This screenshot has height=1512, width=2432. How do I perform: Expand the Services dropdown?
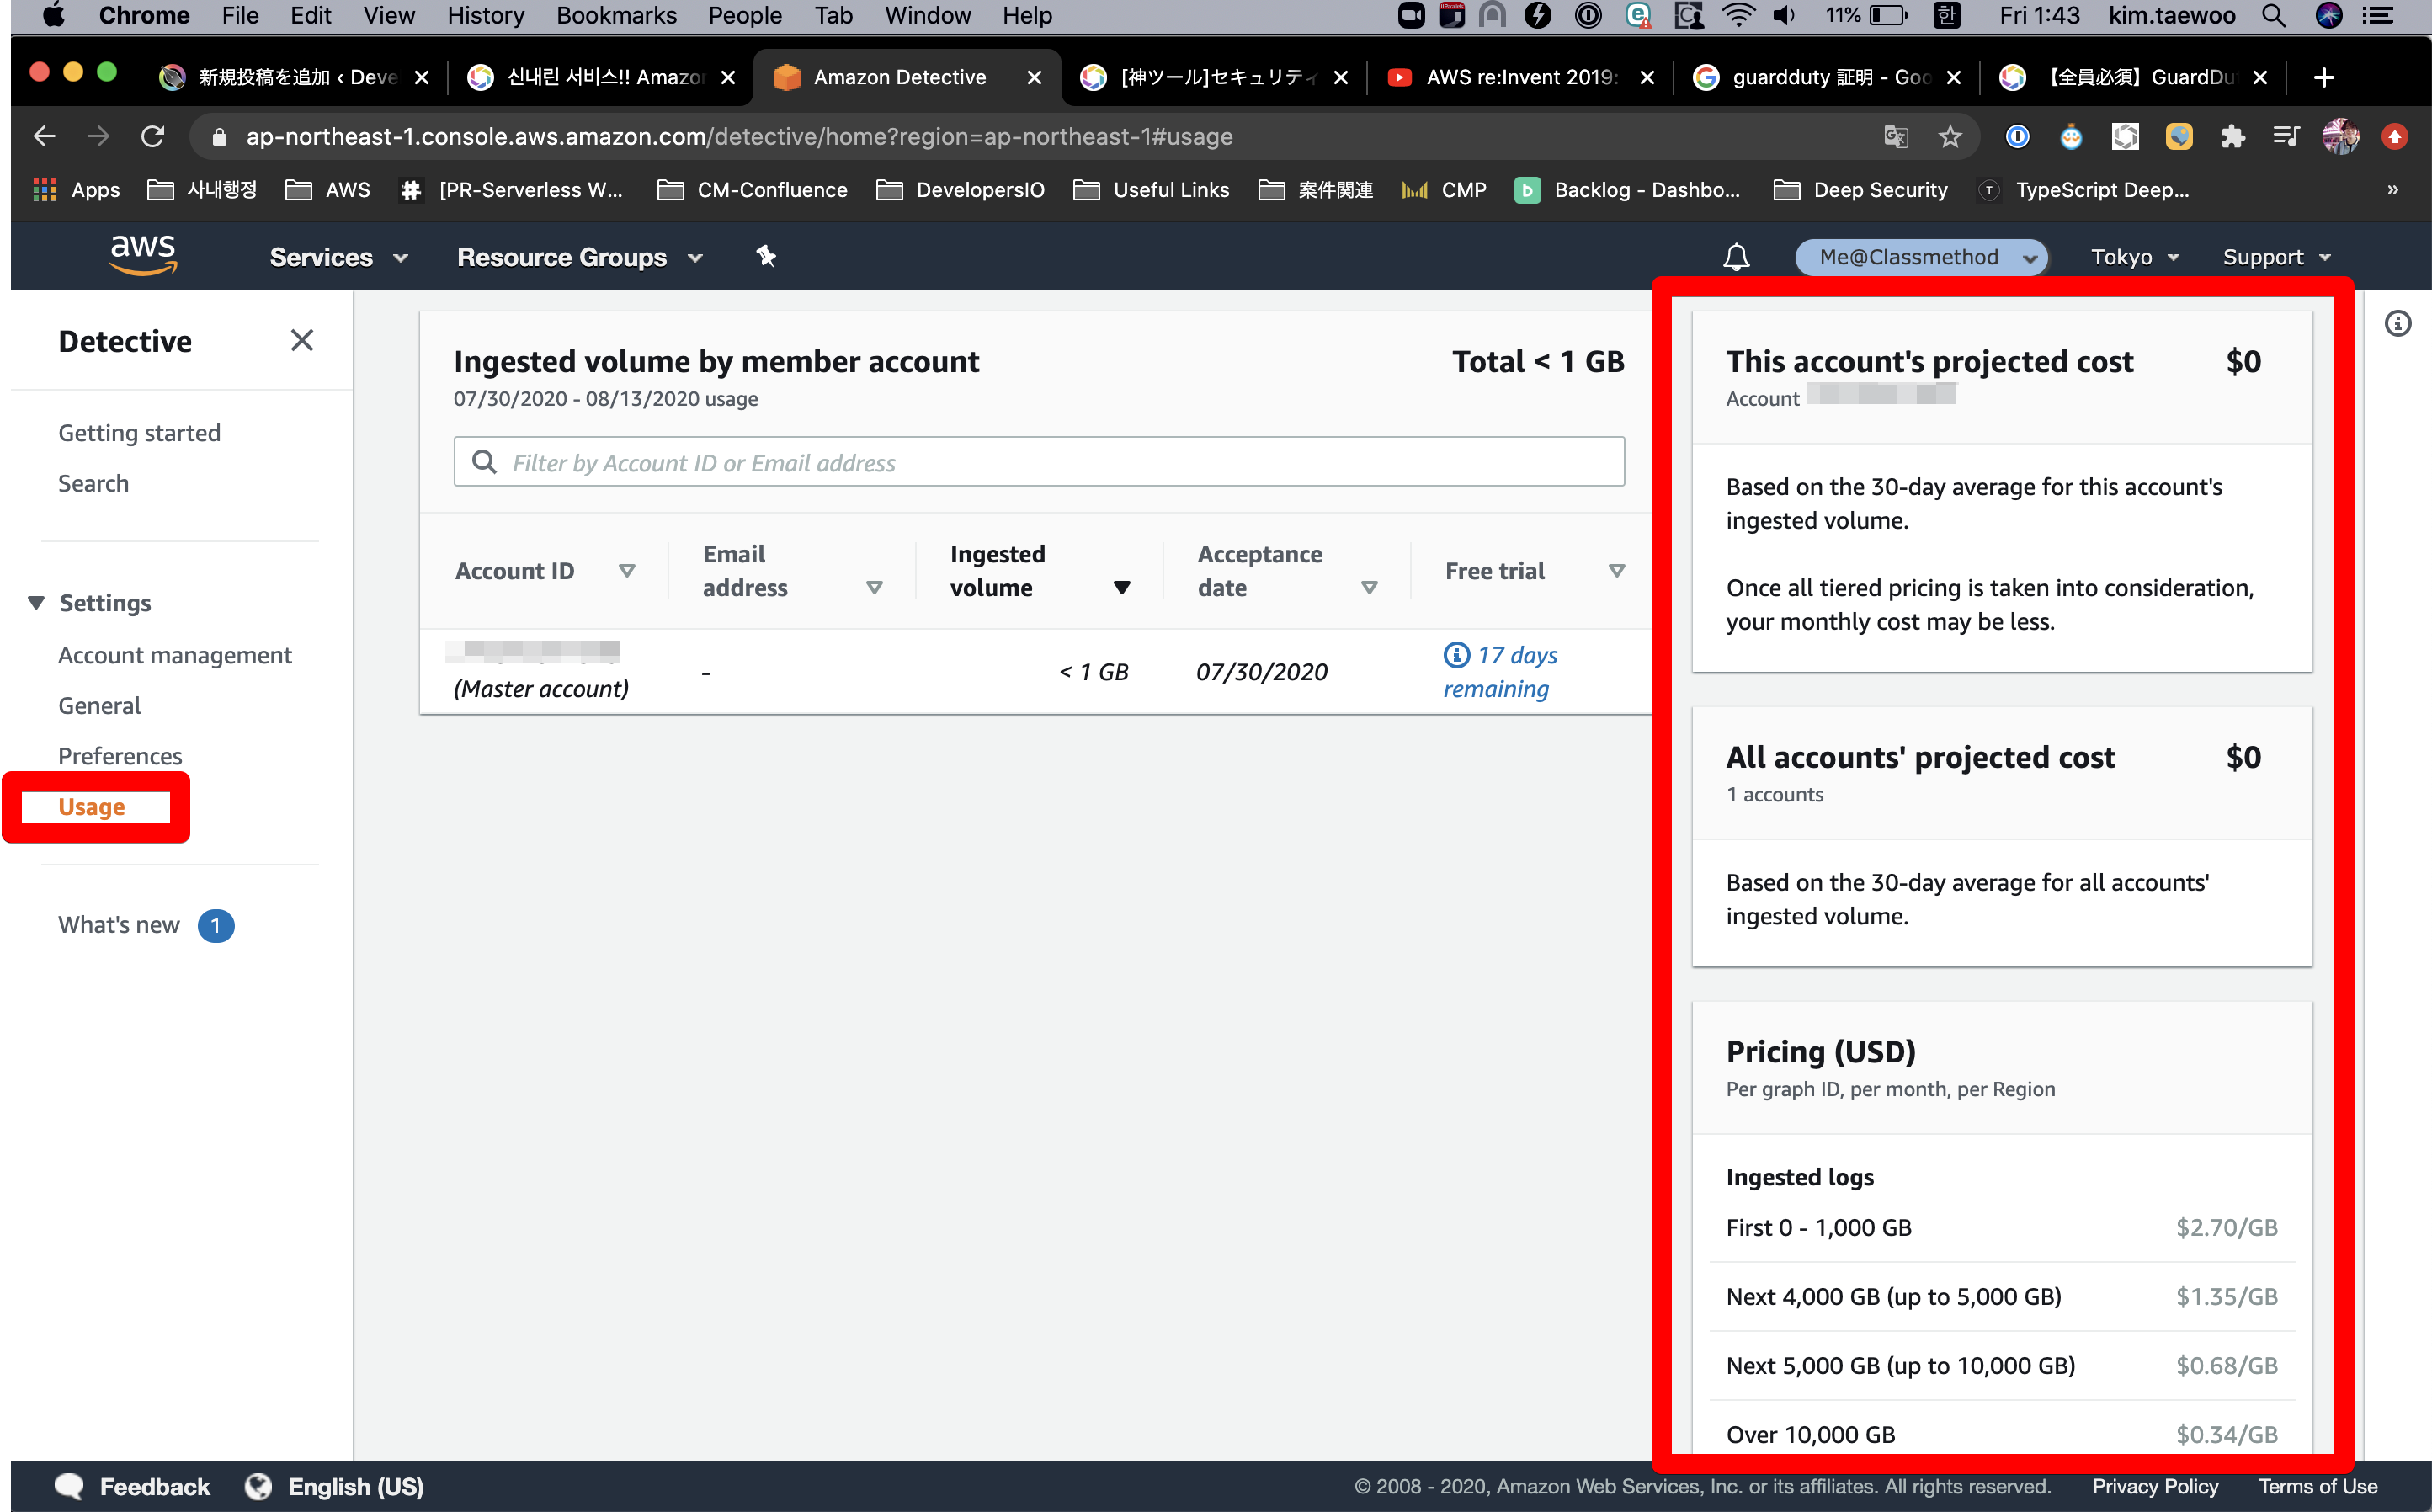click(x=339, y=257)
